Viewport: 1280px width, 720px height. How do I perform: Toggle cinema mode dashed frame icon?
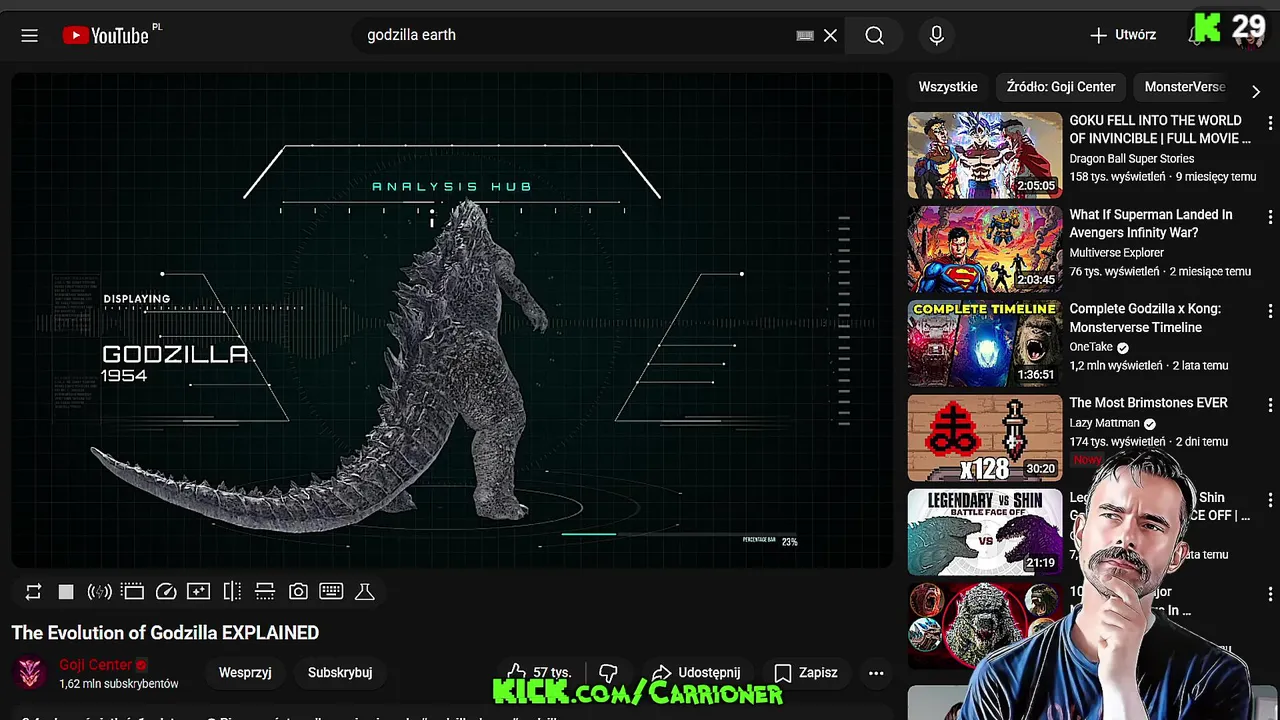click(x=133, y=592)
